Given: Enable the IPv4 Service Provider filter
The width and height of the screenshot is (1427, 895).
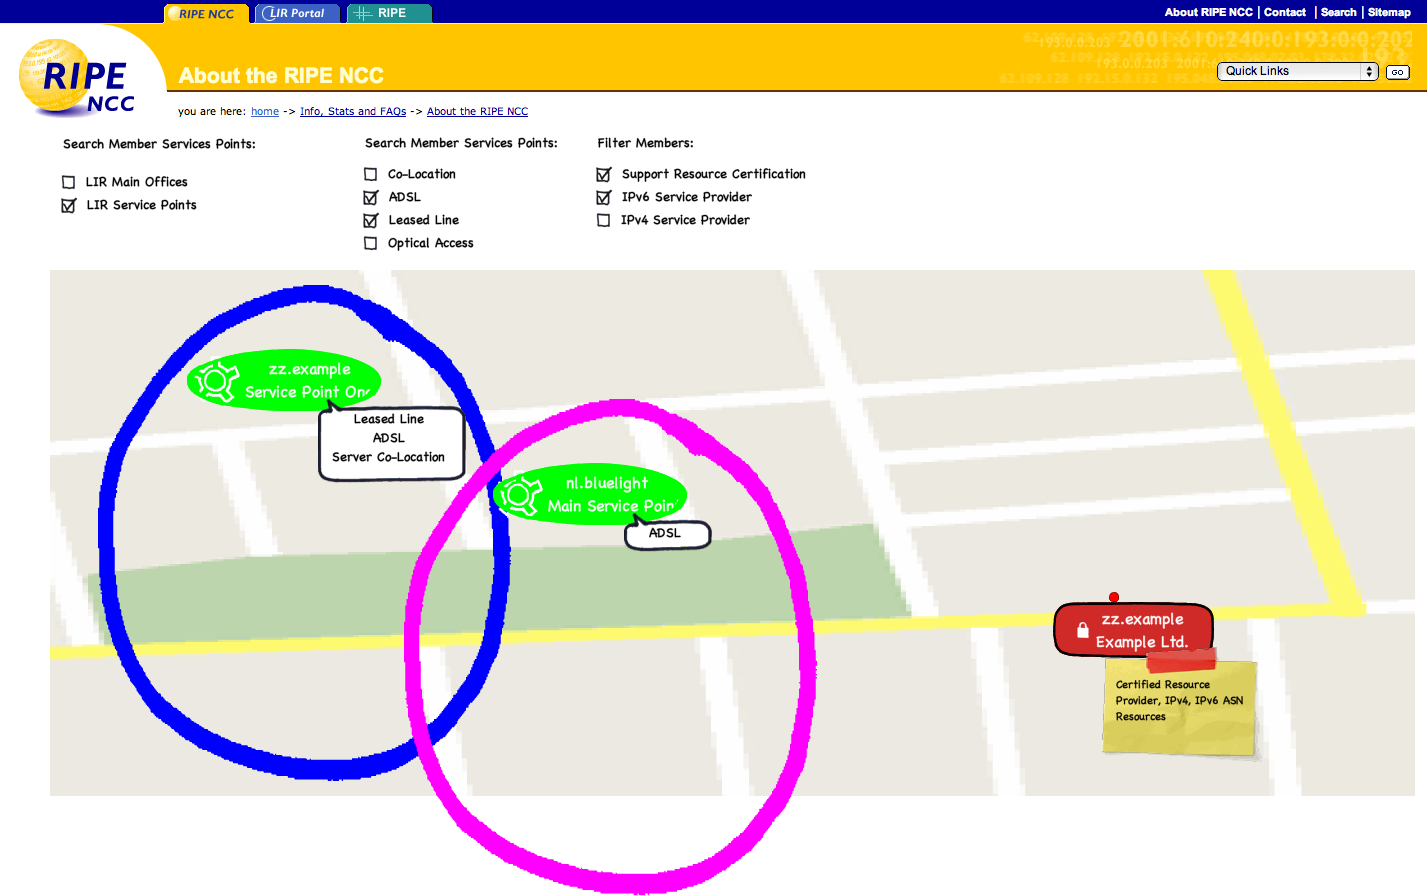Looking at the screenshot, I should coord(603,219).
